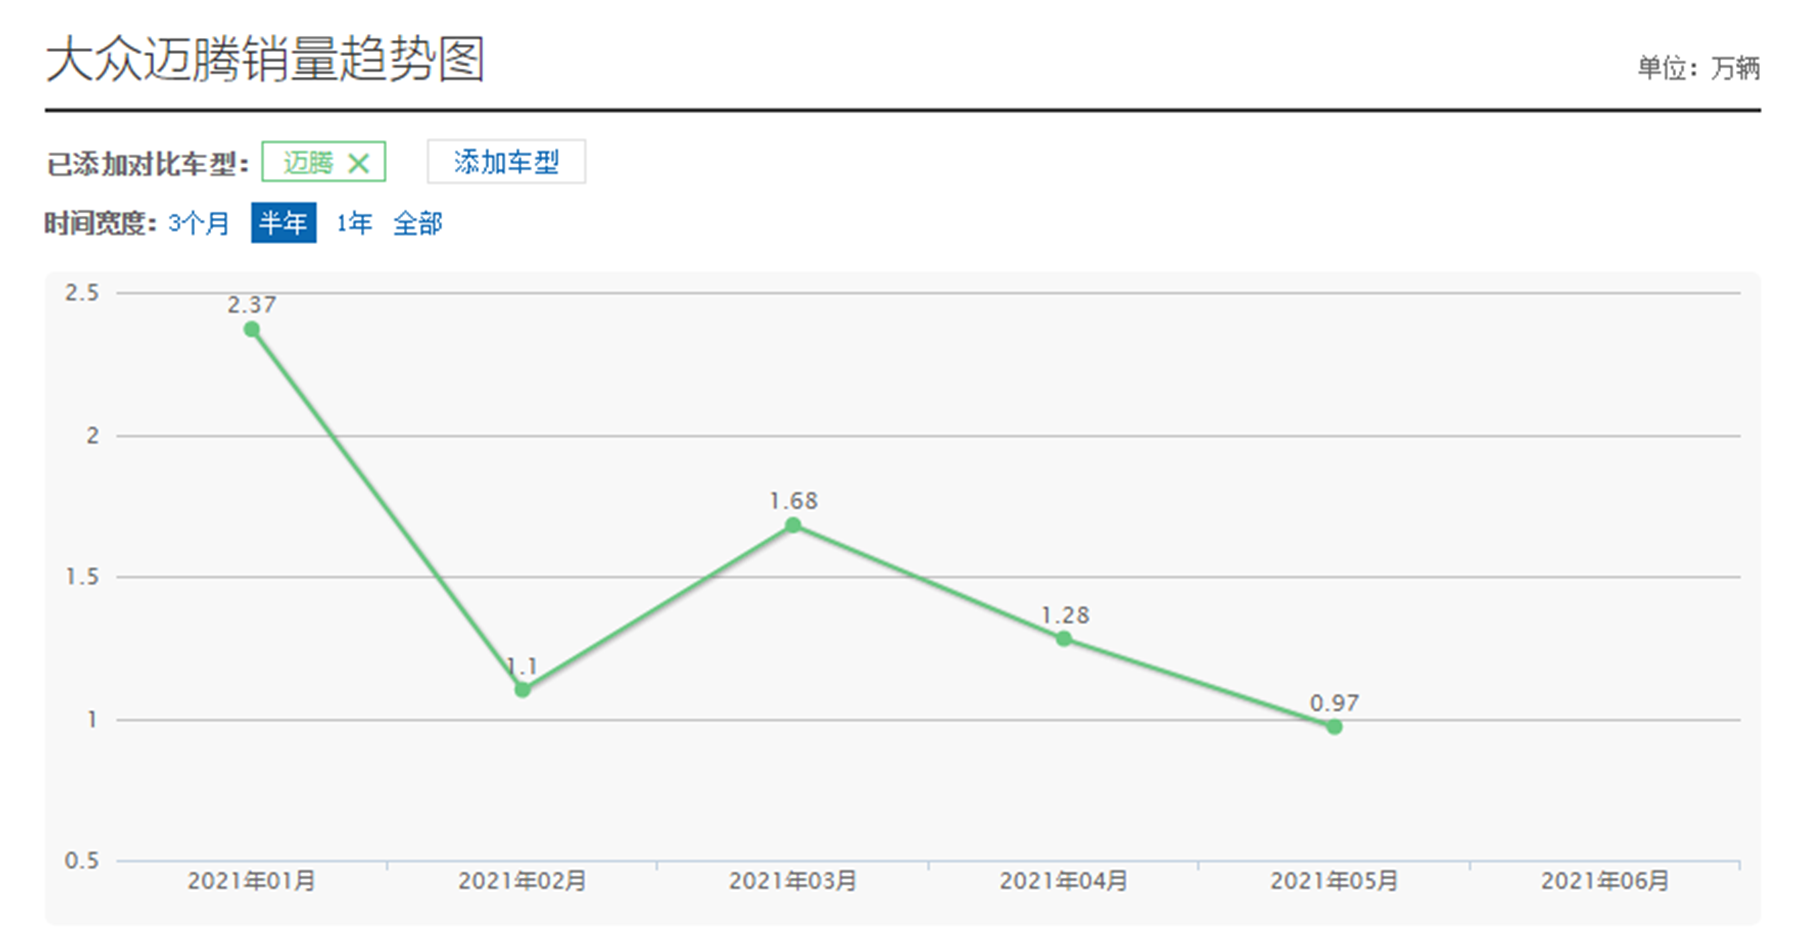
Task: Click the 2021年02月 axis label
Action: 522,881
